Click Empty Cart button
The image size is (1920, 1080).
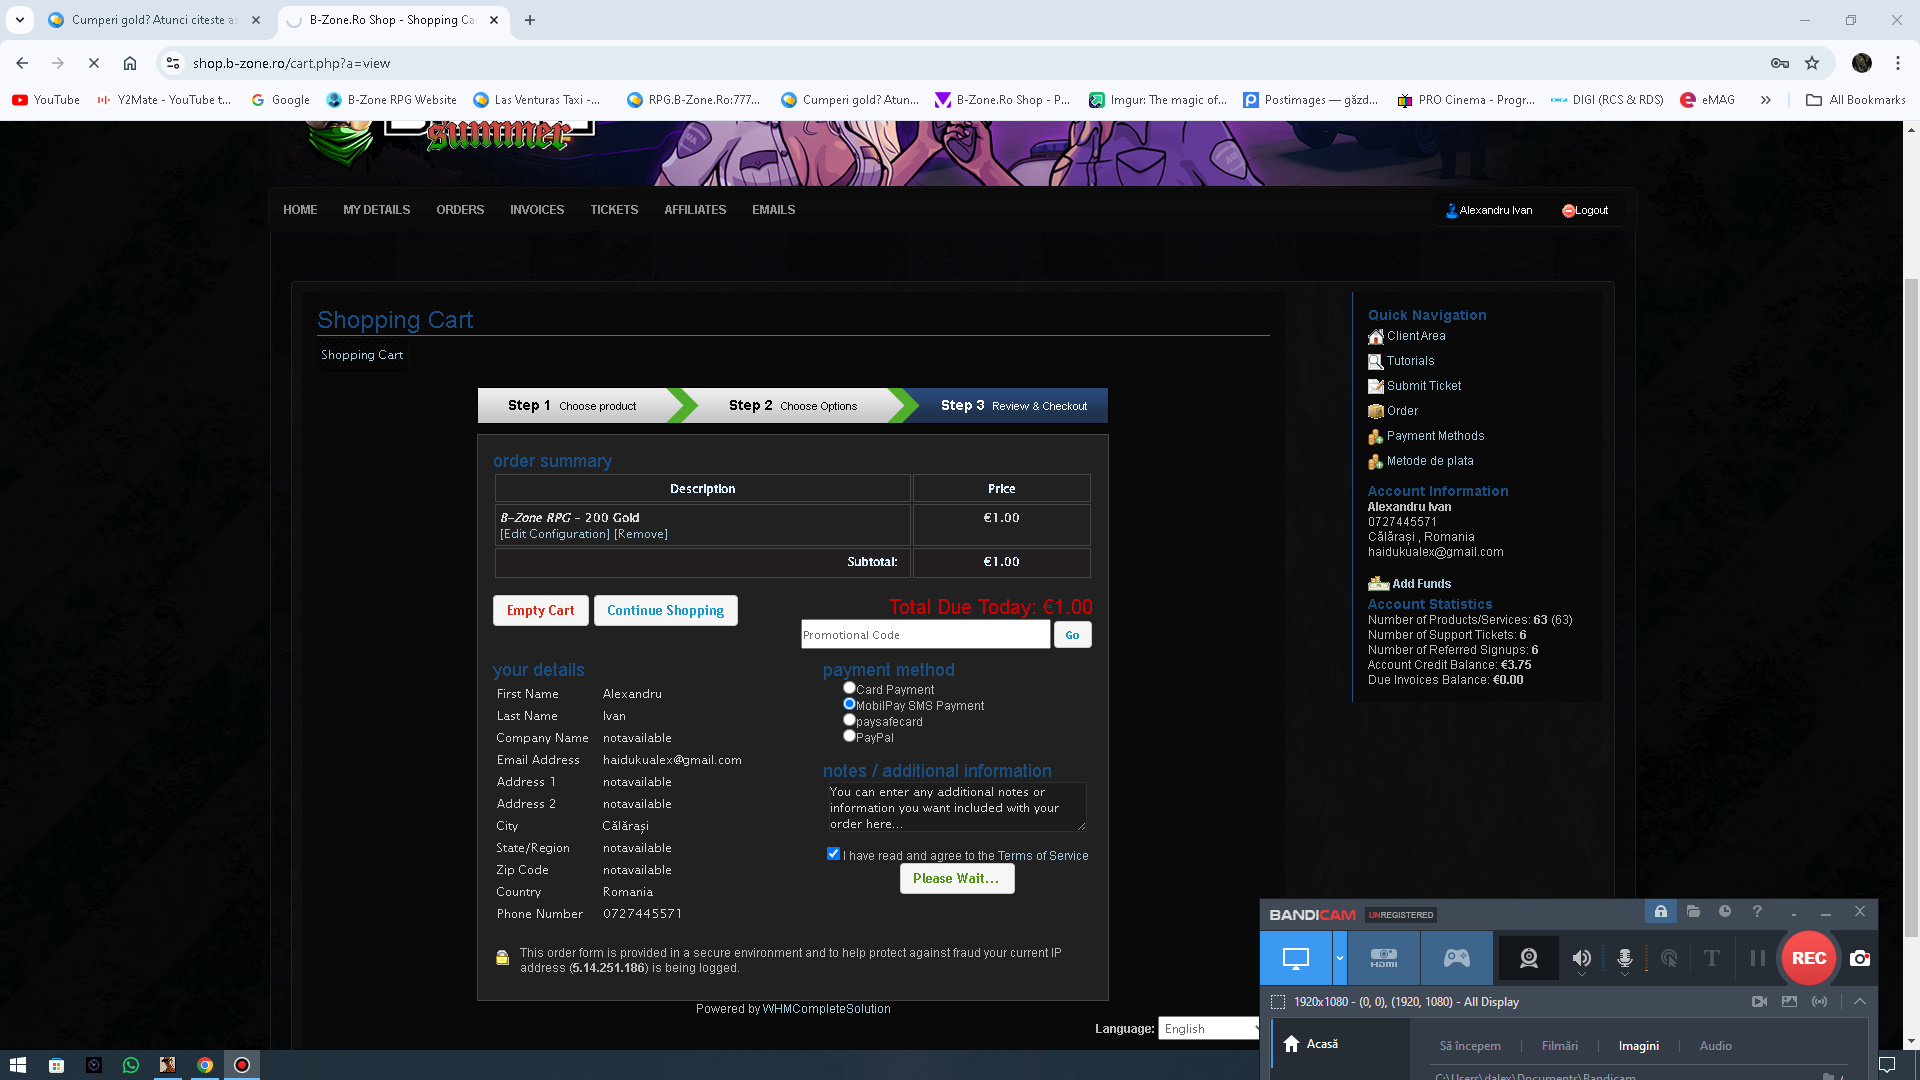(x=540, y=611)
